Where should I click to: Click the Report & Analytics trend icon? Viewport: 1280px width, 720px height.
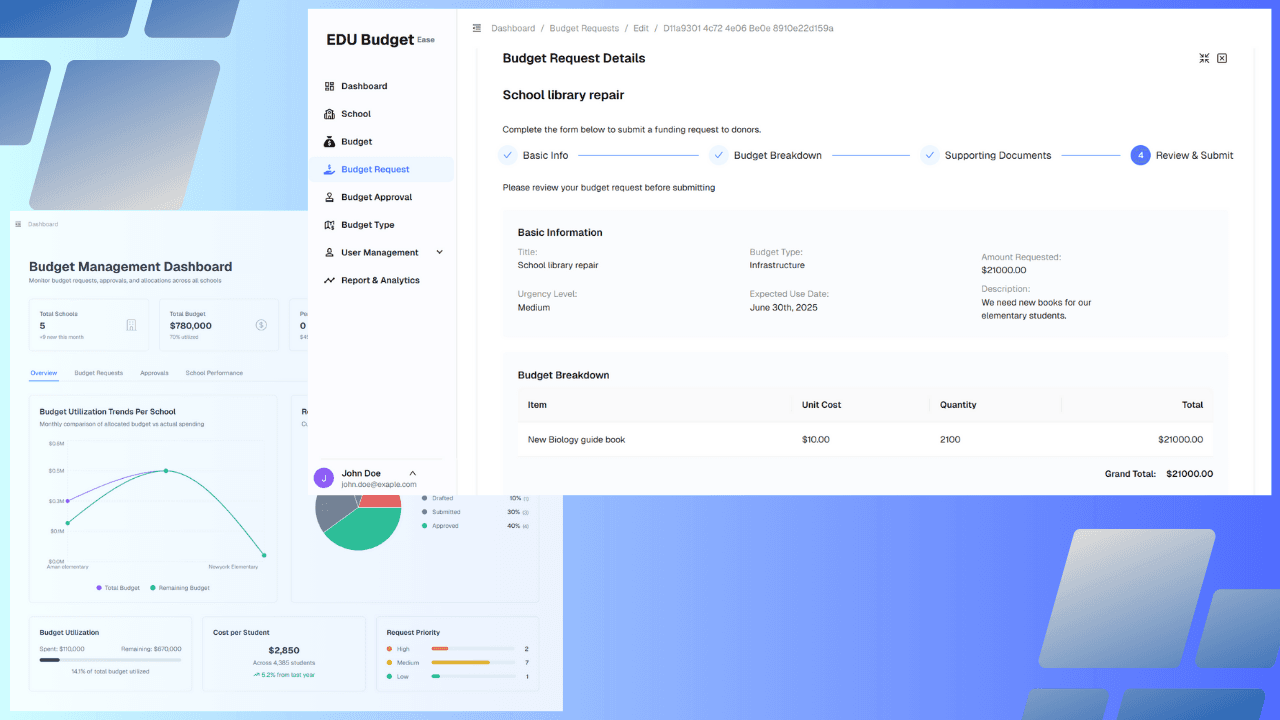(x=329, y=281)
